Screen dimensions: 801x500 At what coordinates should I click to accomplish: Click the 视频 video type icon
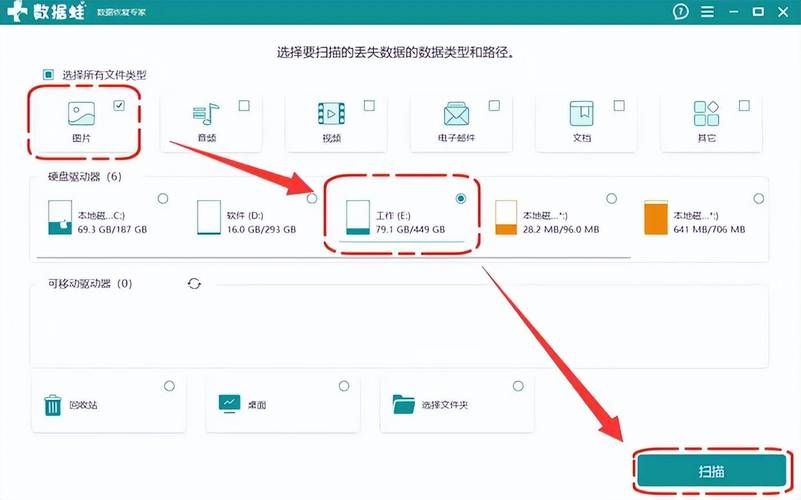[331, 113]
